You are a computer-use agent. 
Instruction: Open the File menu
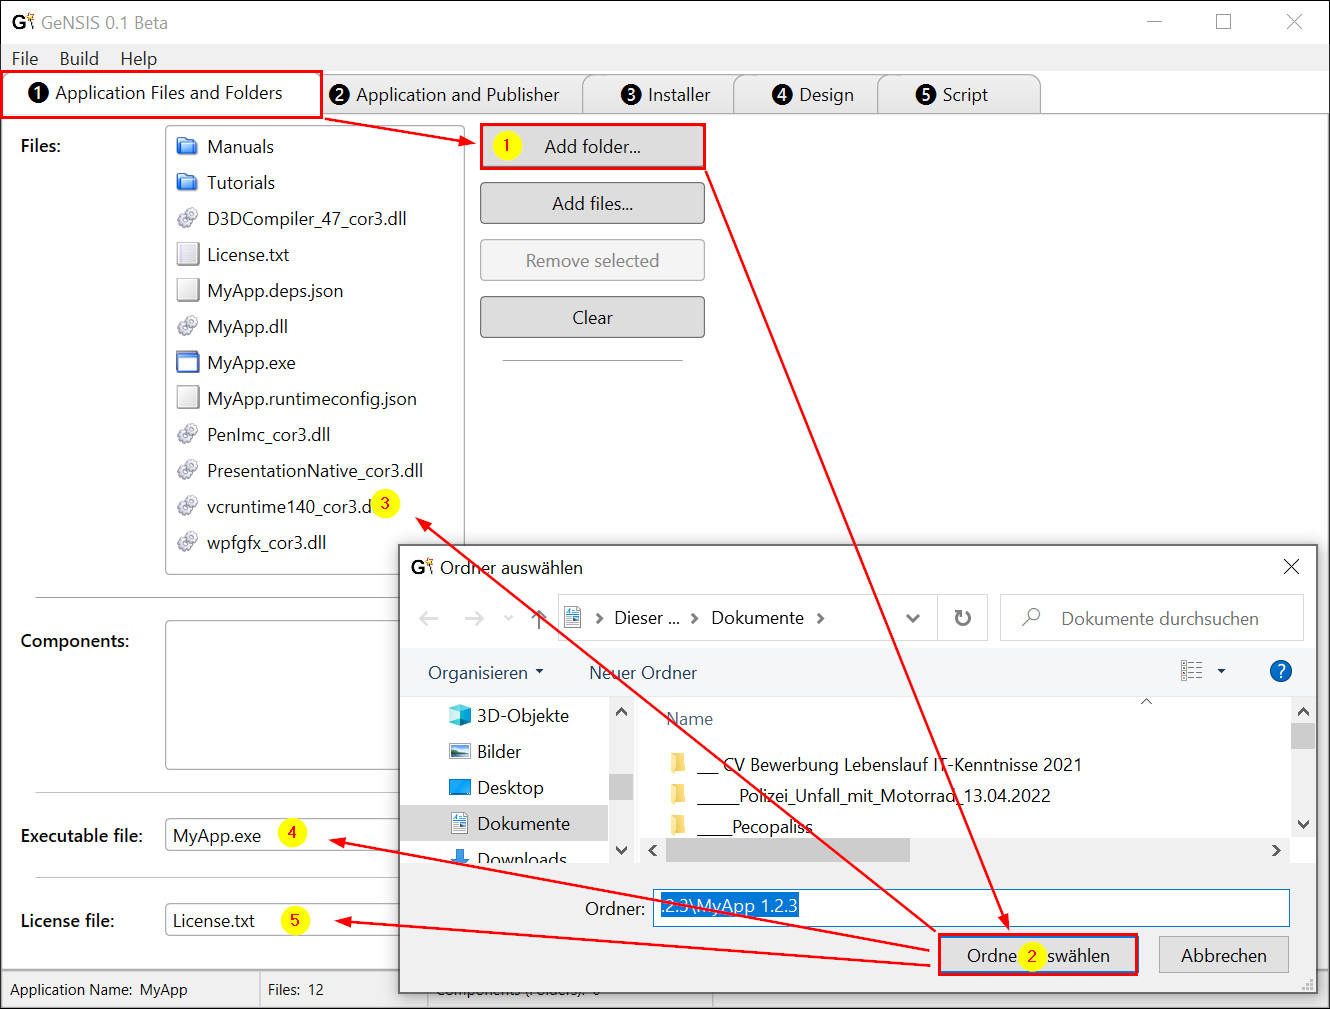pos(25,58)
